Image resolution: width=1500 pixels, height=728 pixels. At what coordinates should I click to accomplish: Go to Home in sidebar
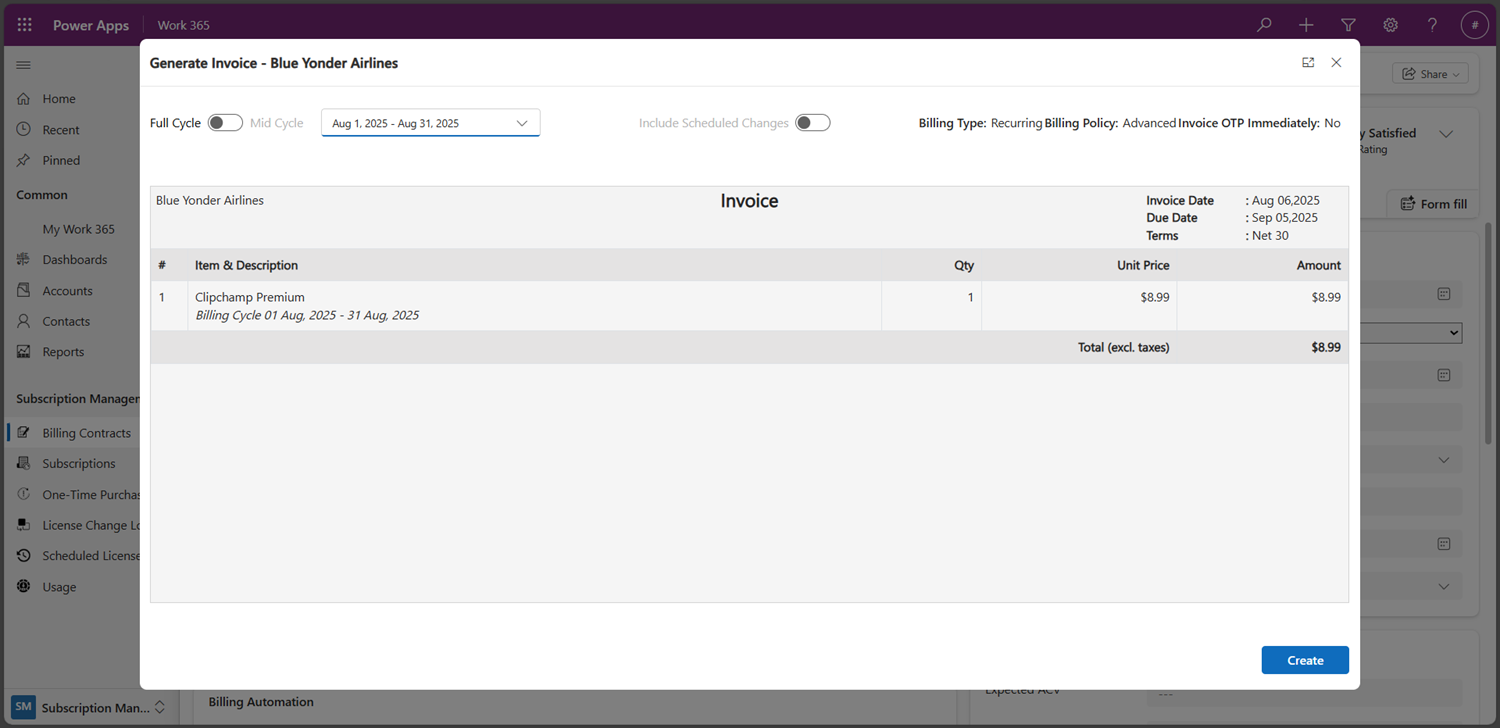(59, 99)
